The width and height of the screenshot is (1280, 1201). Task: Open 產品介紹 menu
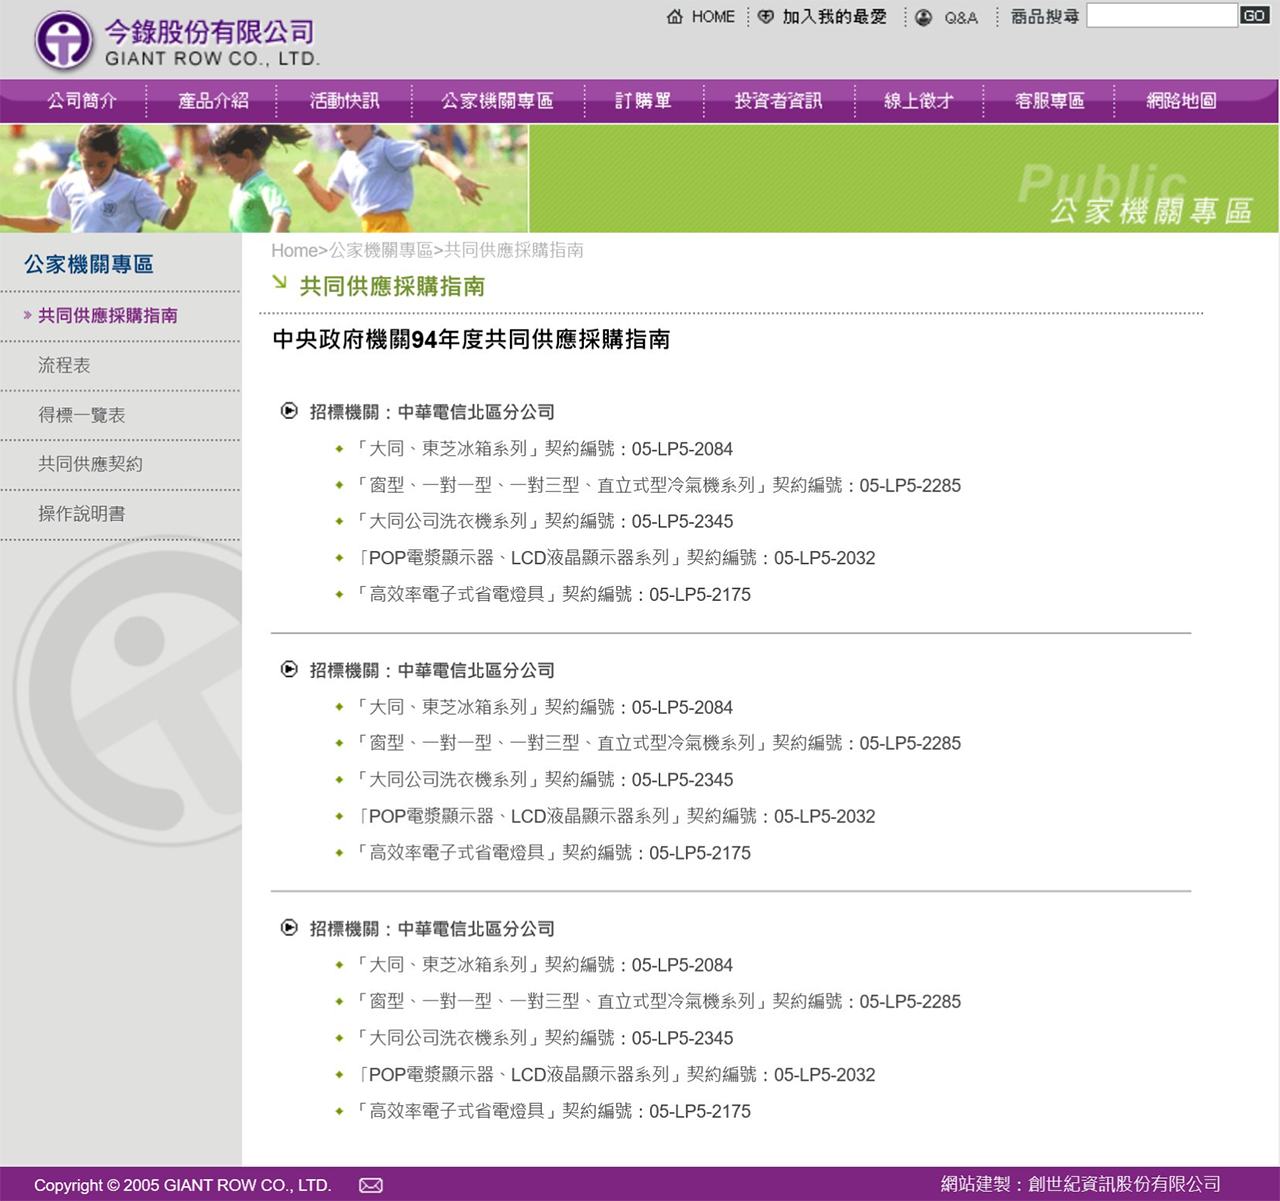pos(213,101)
